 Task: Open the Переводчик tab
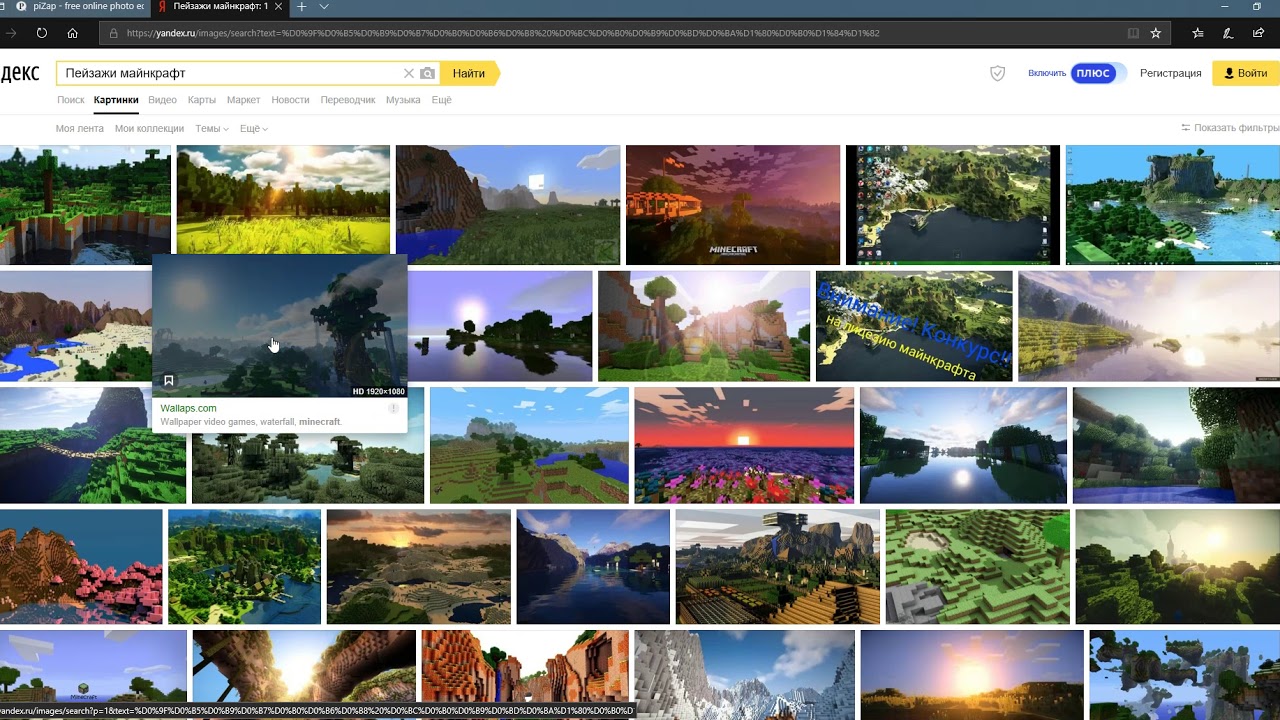348,100
